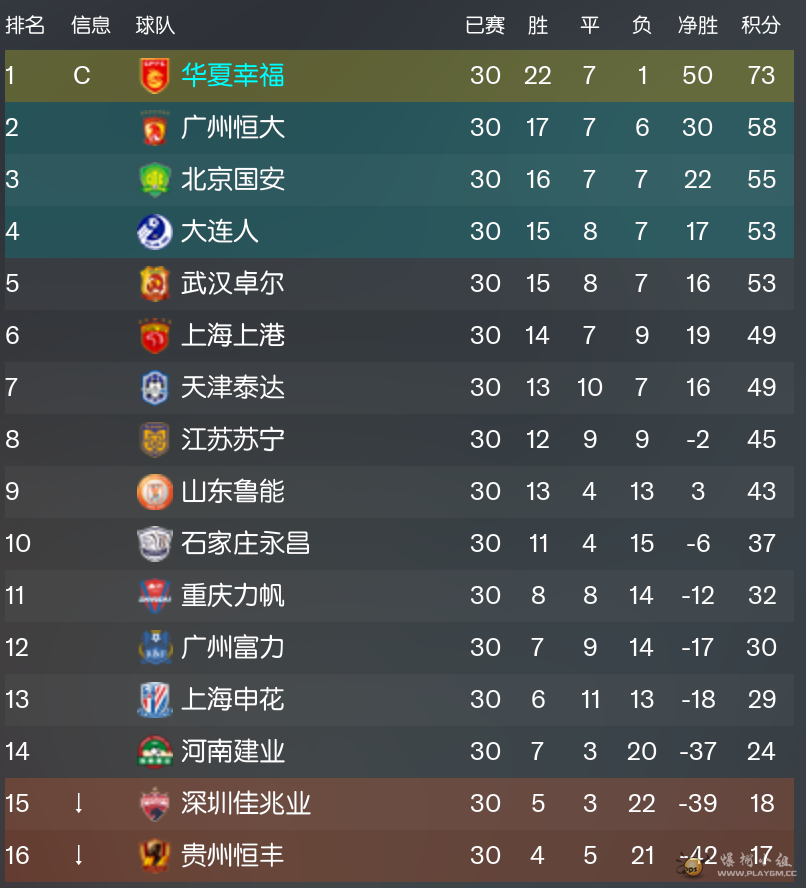The height and width of the screenshot is (888, 806).
Task: Sort standings by 净胜 header
Action: click(x=697, y=25)
